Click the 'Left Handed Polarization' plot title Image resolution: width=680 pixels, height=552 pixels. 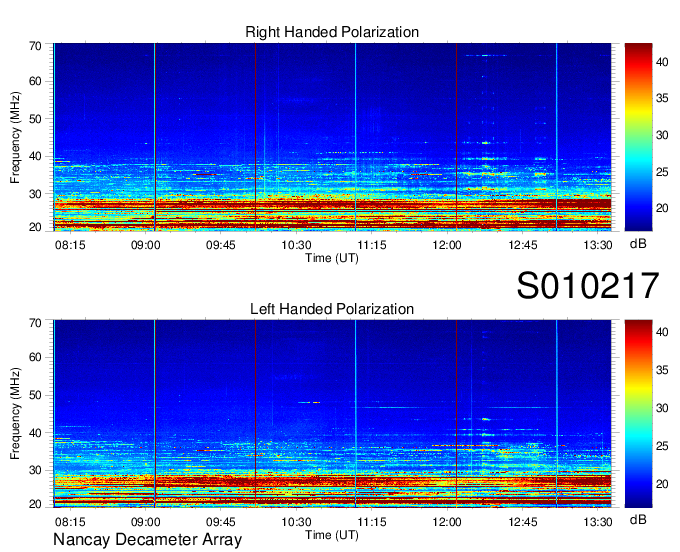tap(332, 309)
